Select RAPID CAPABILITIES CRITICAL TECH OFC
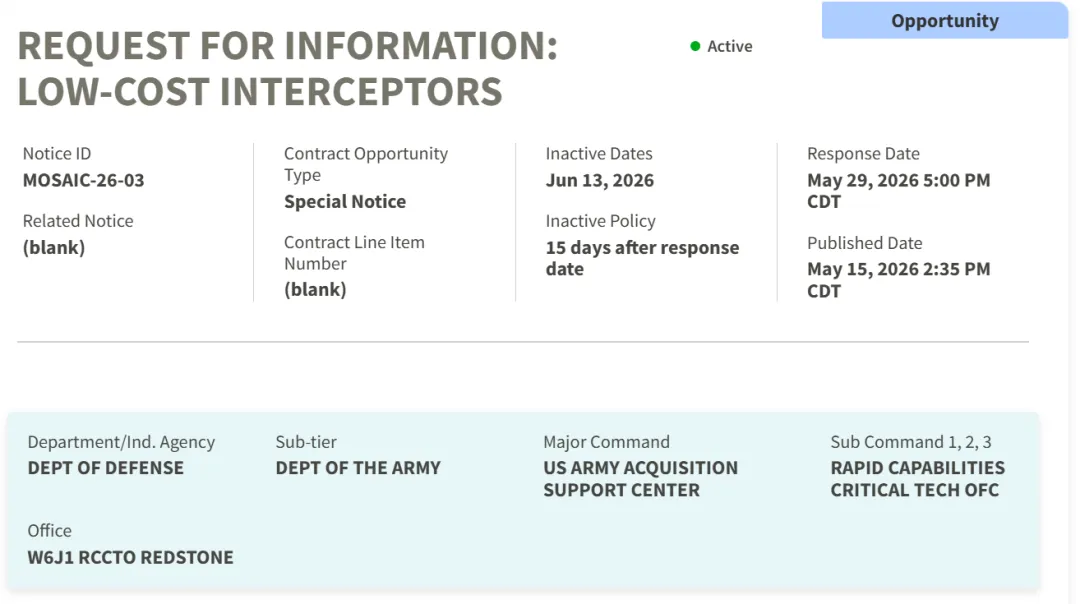The width and height of the screenshot is (1080, 604). 917,479
